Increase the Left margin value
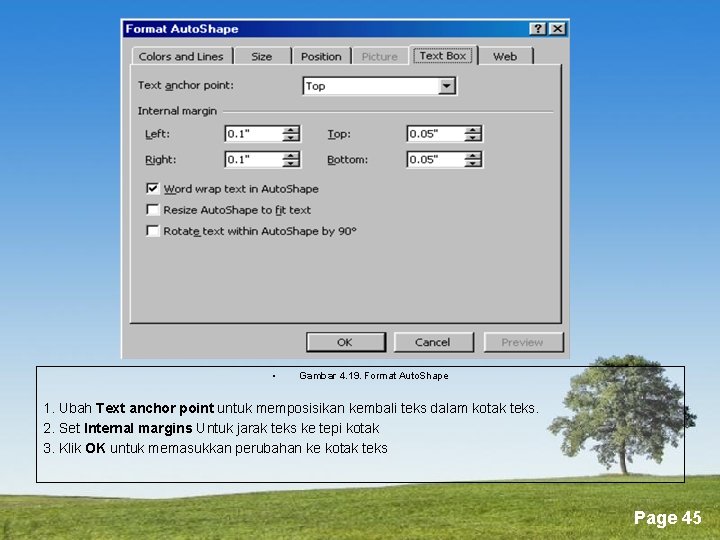720x540 pixels. pos(291,130)
